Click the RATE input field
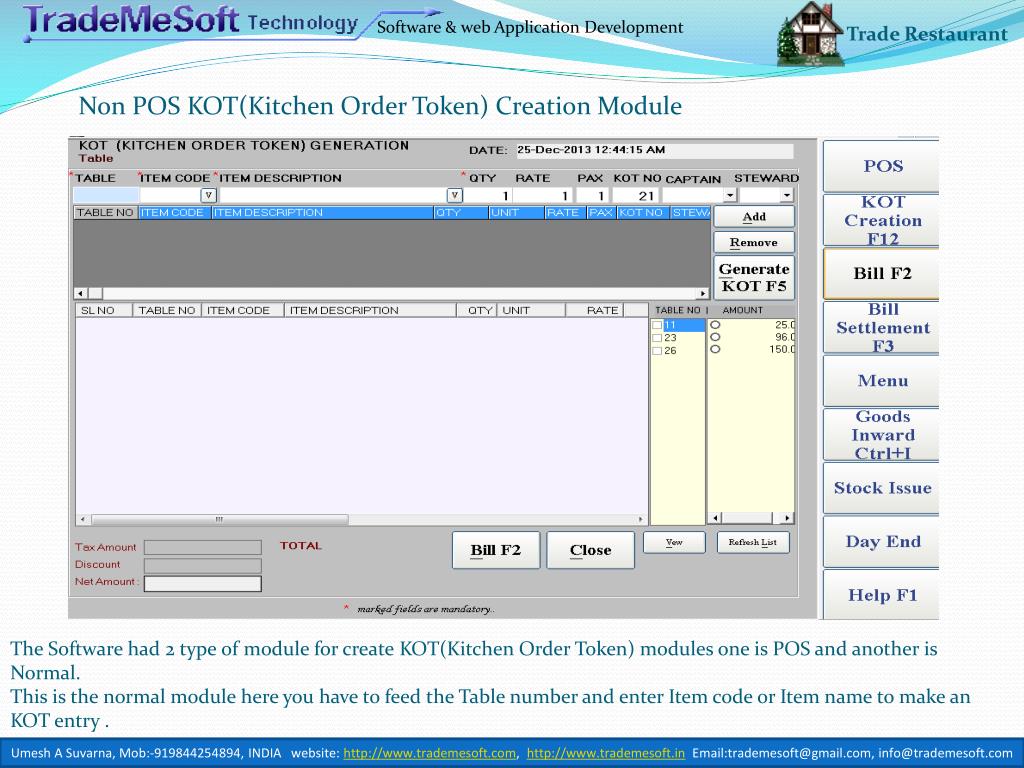 (543, 195)
